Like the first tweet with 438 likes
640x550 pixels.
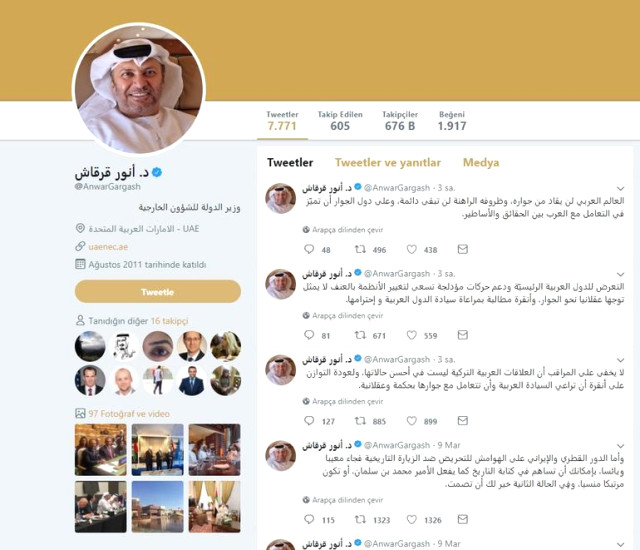[411, 249]
